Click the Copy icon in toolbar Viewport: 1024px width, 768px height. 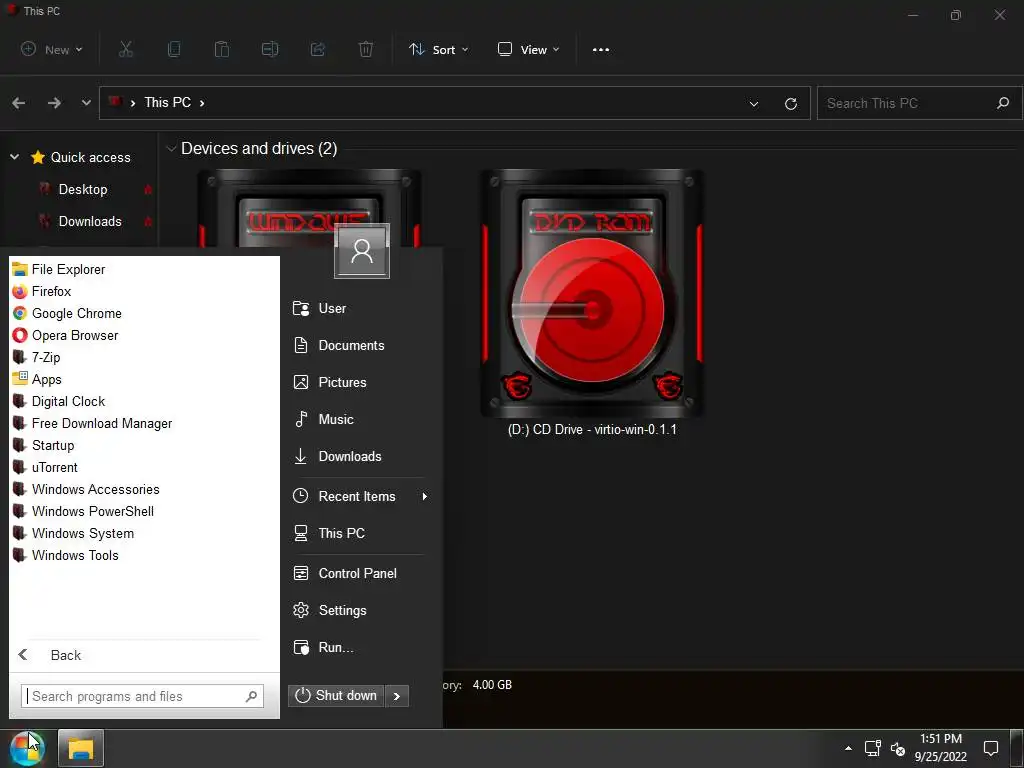click(174, 49)
